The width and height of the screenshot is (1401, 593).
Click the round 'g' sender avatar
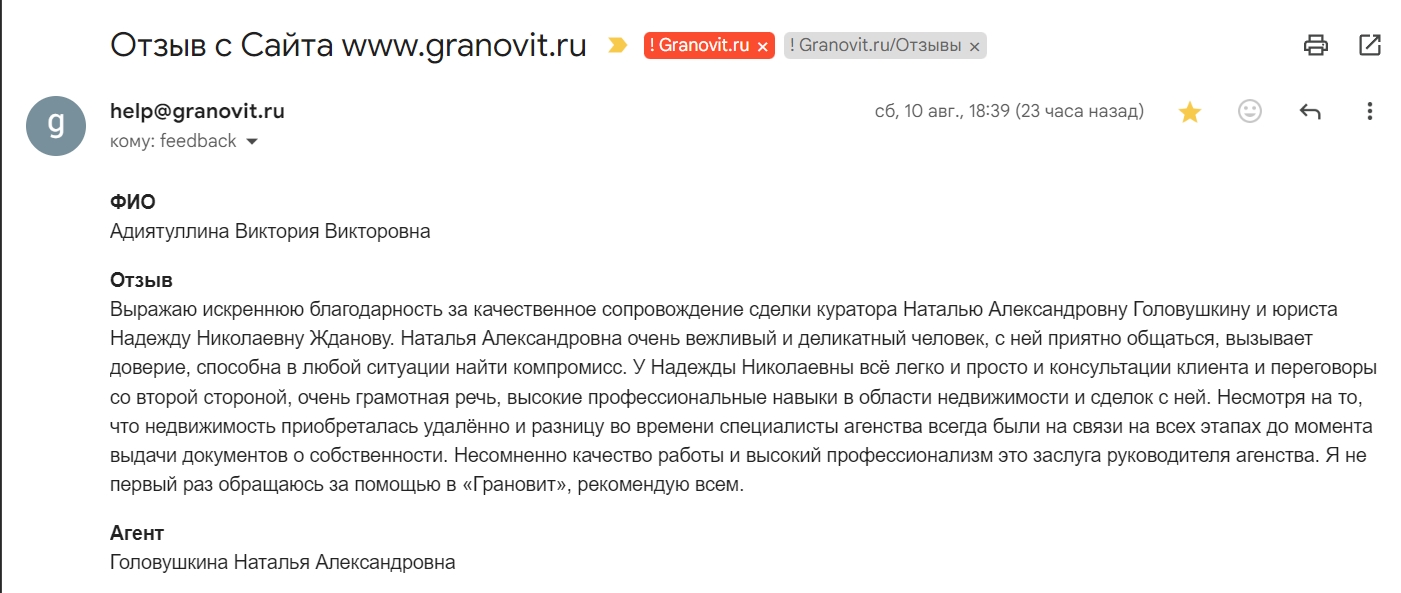55,126
